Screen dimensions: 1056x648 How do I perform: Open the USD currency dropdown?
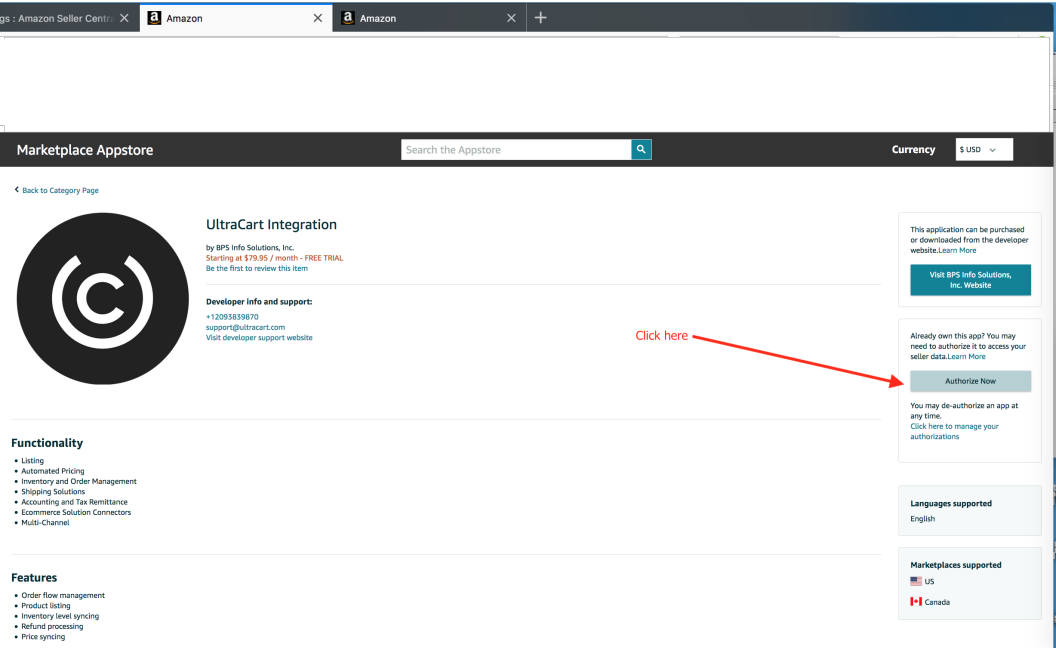tap(984, 150)
